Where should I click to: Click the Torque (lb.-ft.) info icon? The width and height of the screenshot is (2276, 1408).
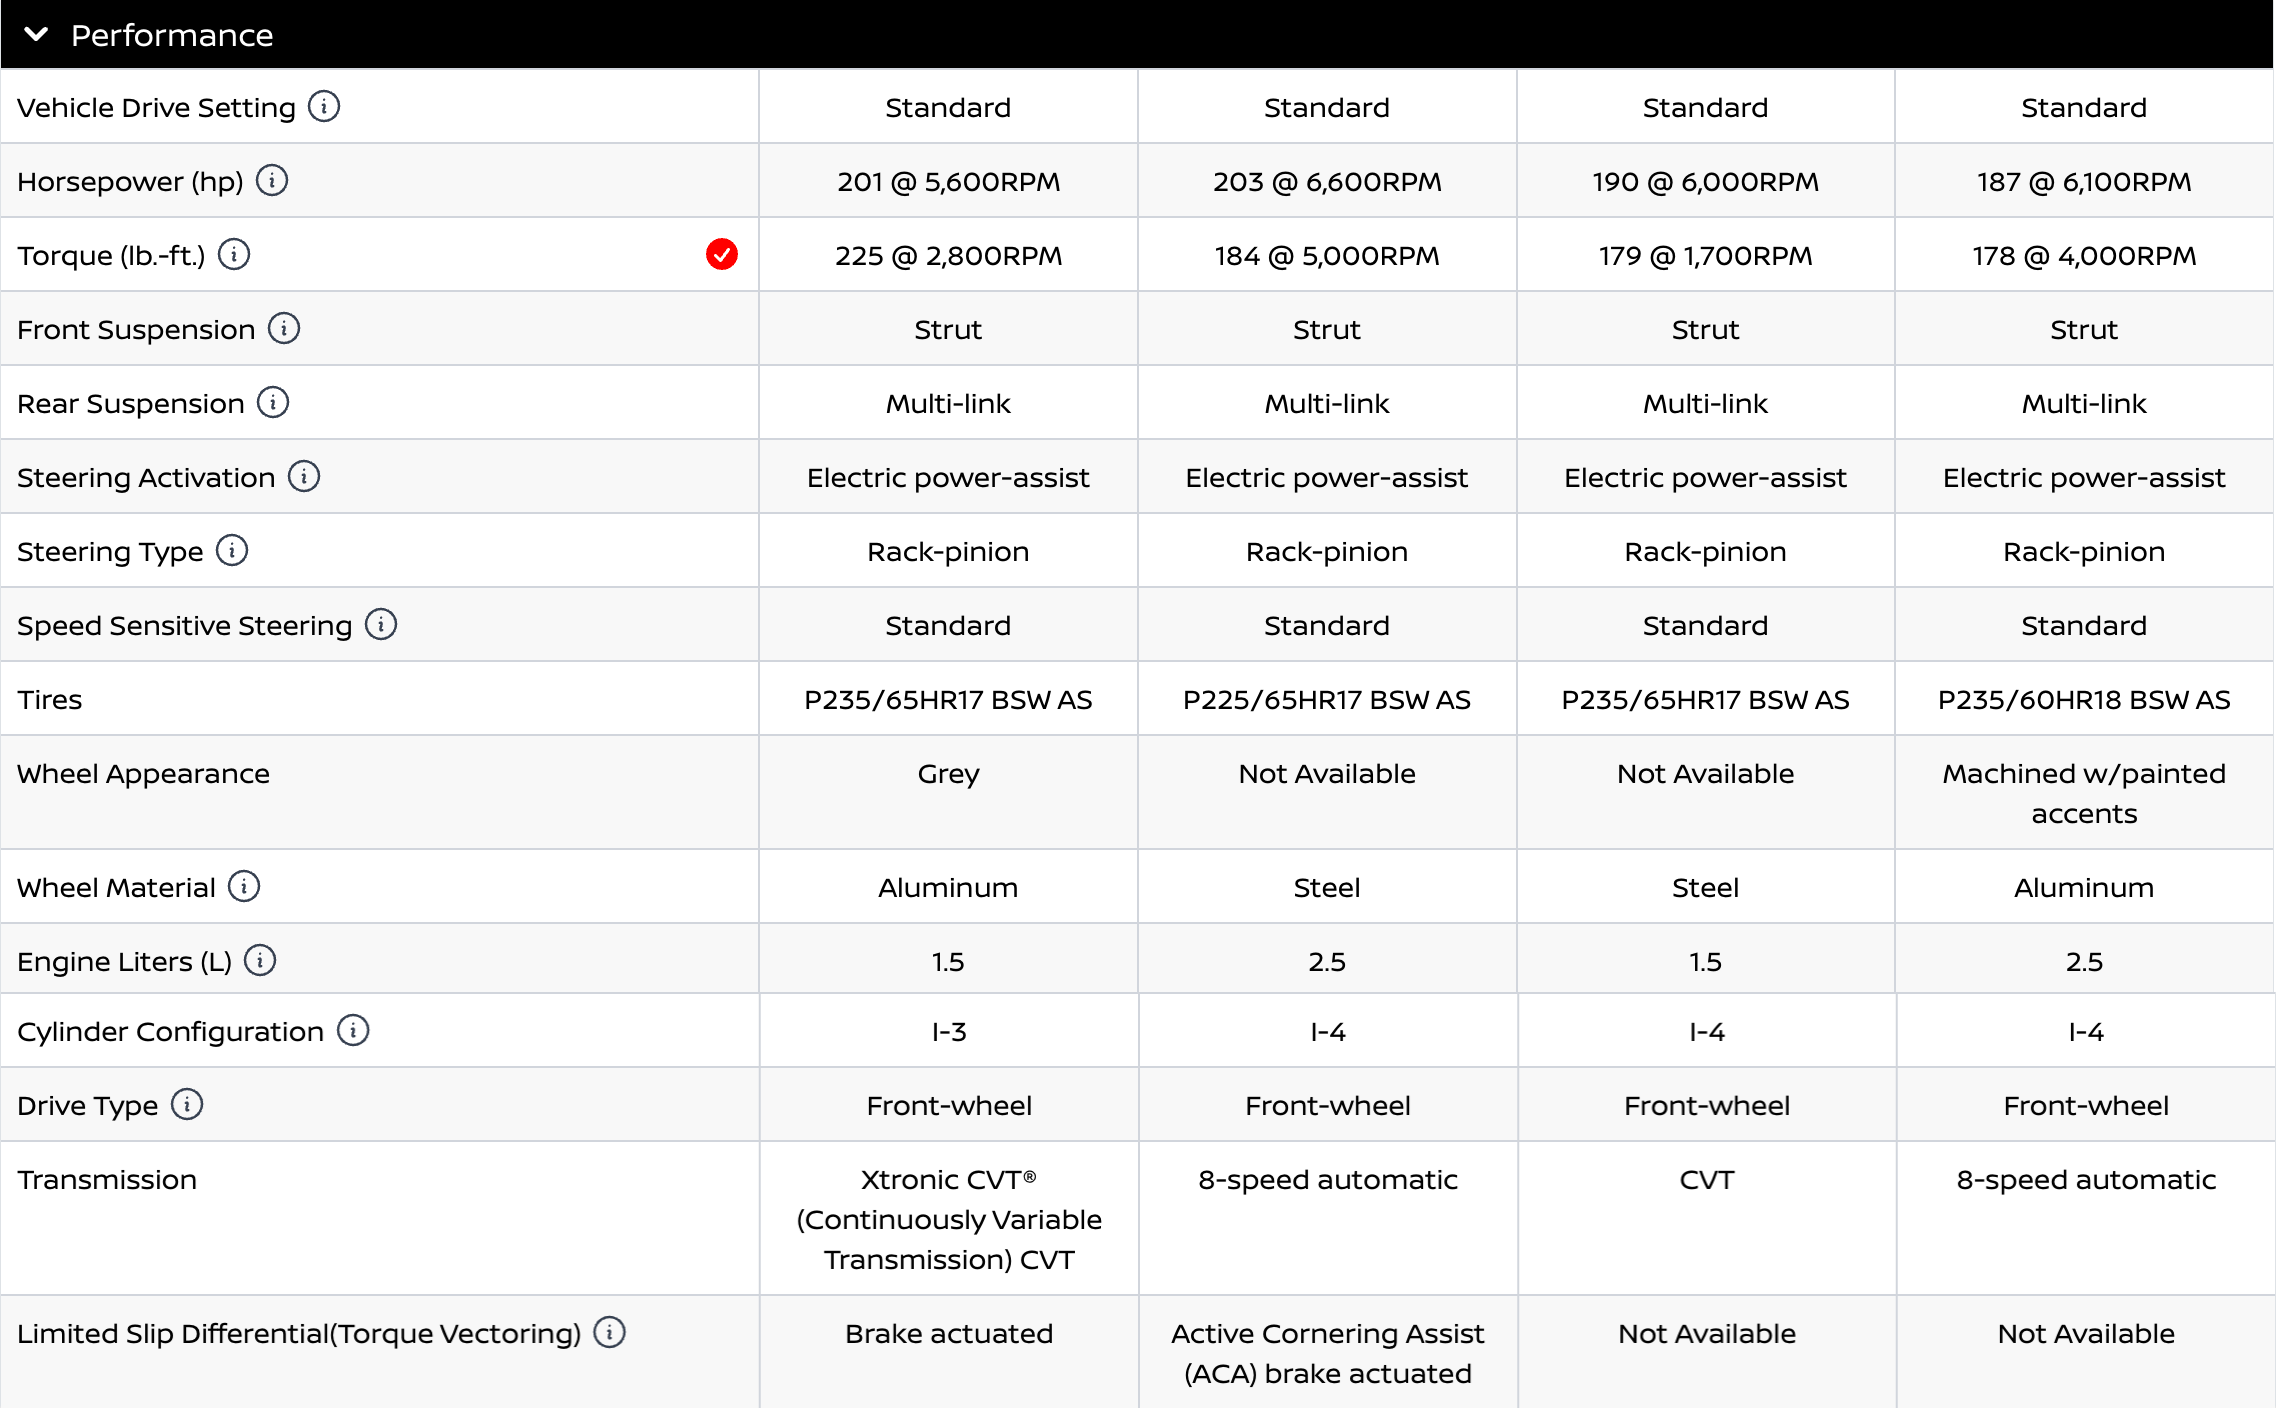tap(234, 254)
